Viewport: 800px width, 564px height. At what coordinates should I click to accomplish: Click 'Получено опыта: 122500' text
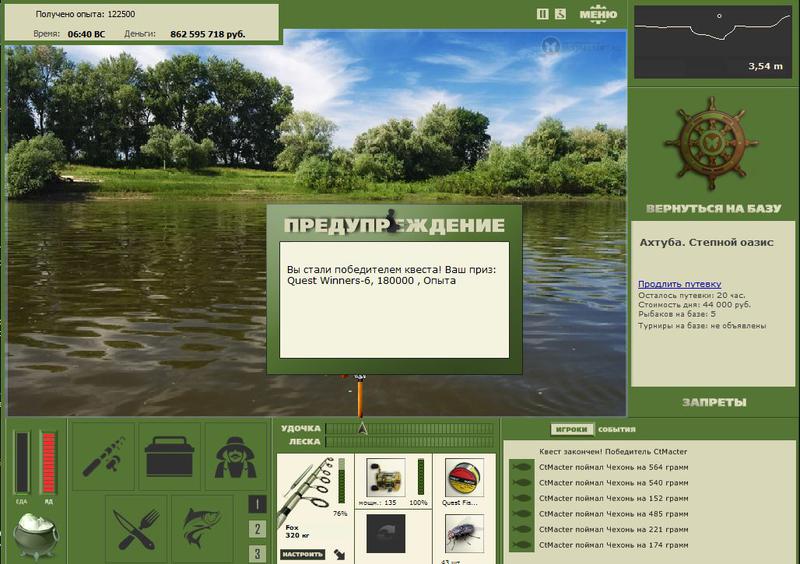[85, 14]
